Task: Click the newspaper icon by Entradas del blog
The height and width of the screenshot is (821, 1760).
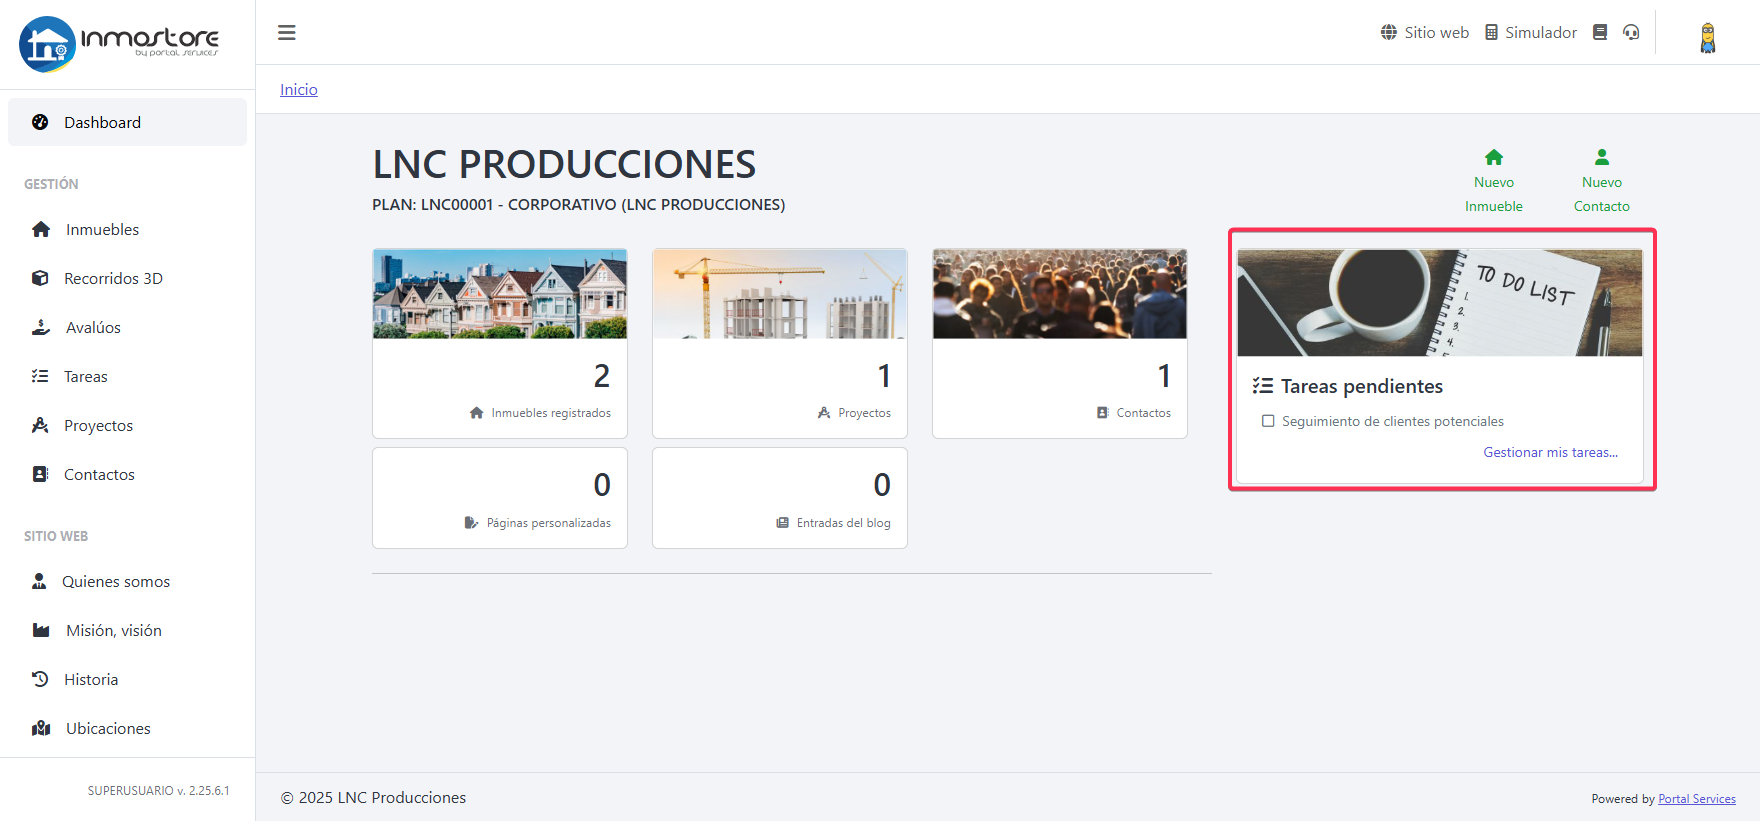Action: pyautogui.click(x=783, y=523)
